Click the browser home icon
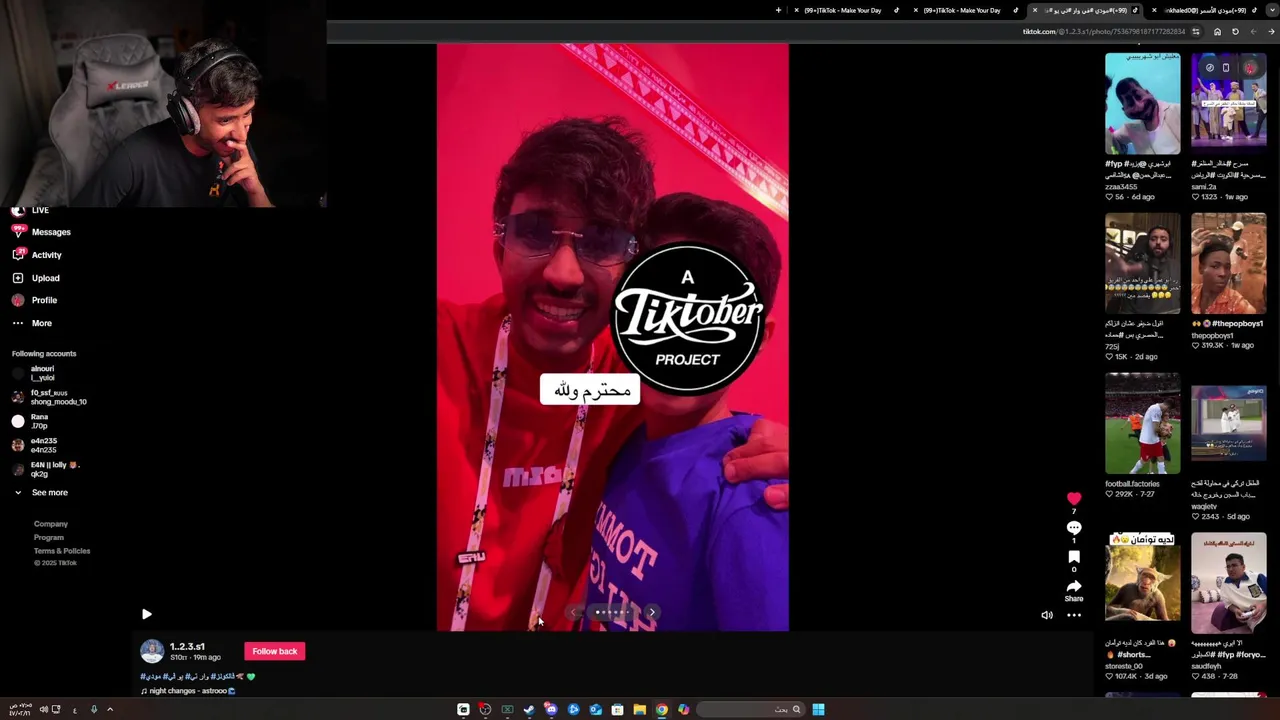The height and width of the screenshot is (720, 1280). pos(1217,32)
